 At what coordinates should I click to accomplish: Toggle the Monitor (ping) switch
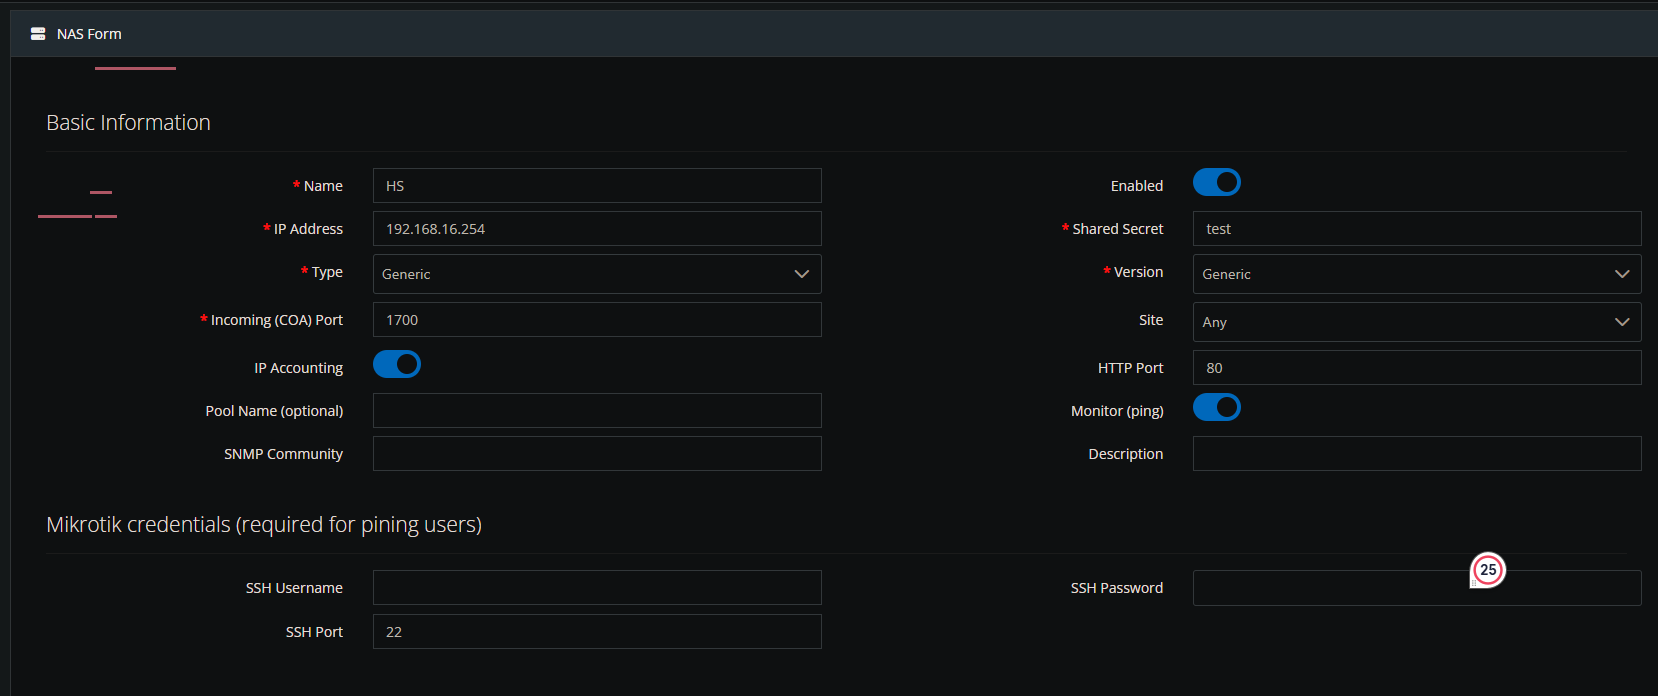point(1216,408)
